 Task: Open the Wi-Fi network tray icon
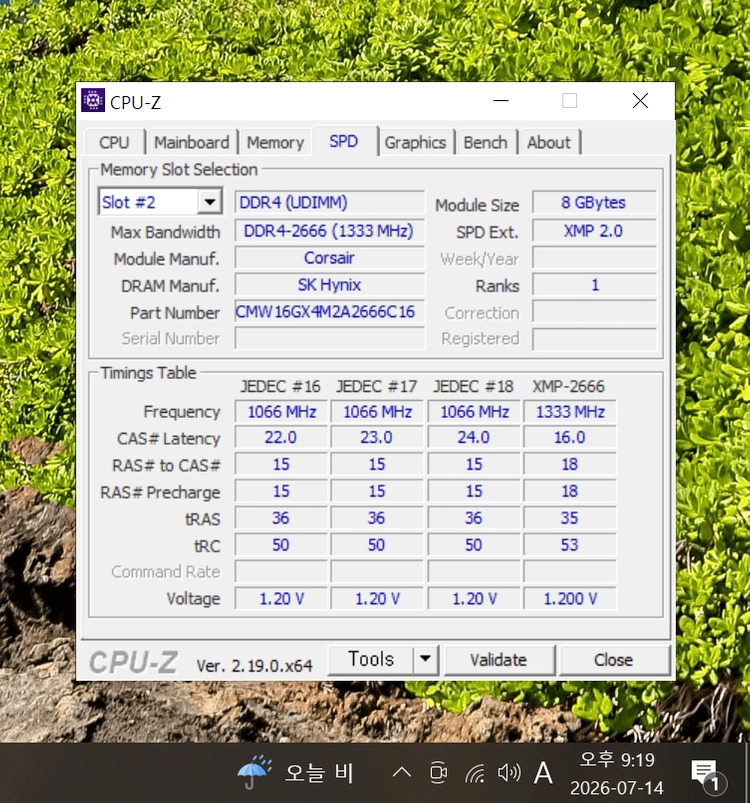pos(475,773)
